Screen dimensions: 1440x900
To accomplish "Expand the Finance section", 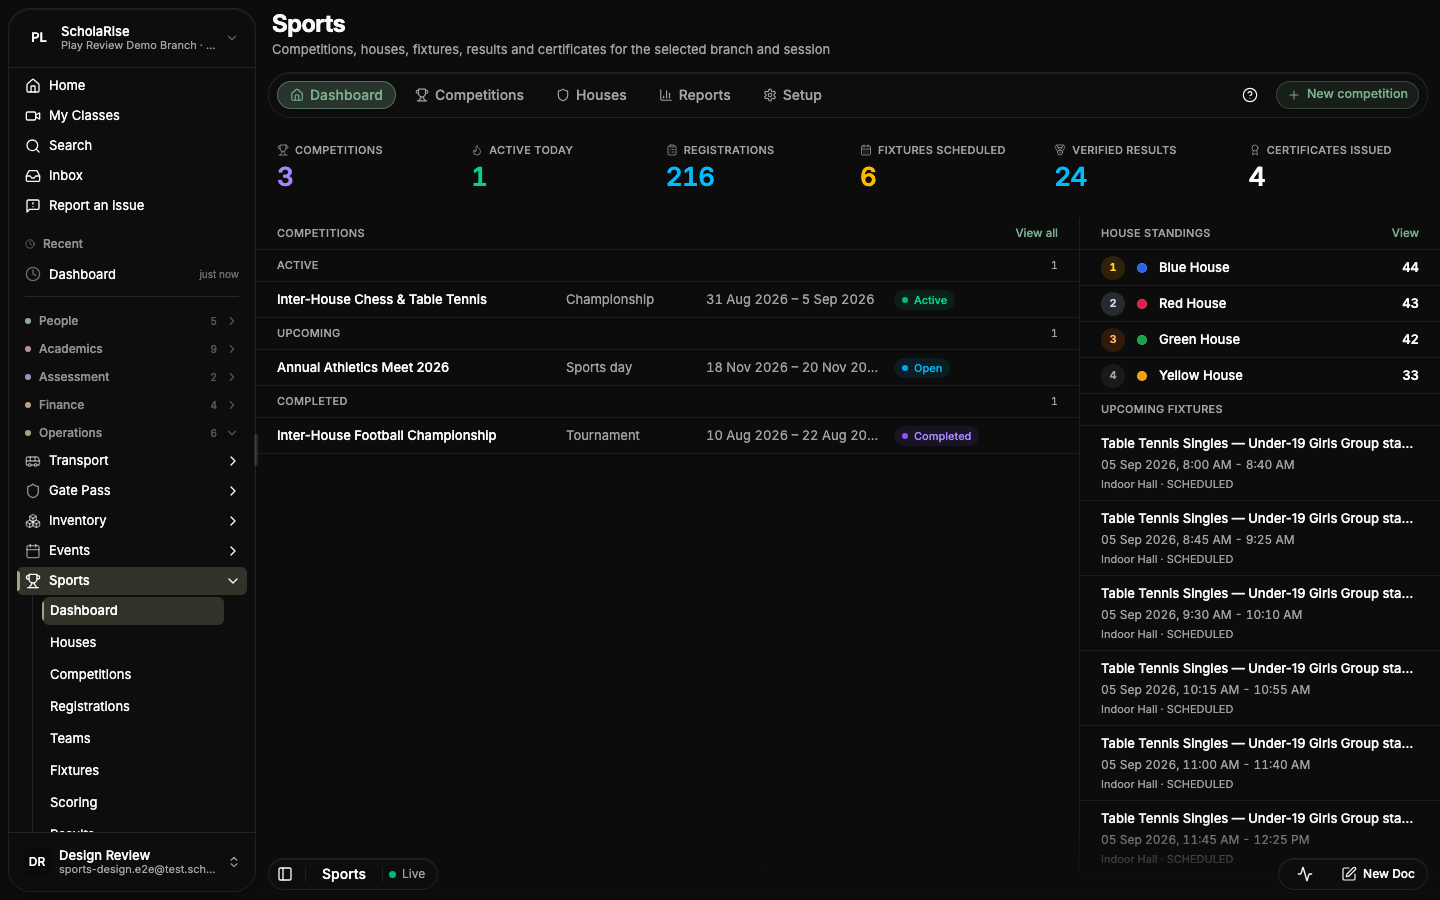I will pos(132,405).
